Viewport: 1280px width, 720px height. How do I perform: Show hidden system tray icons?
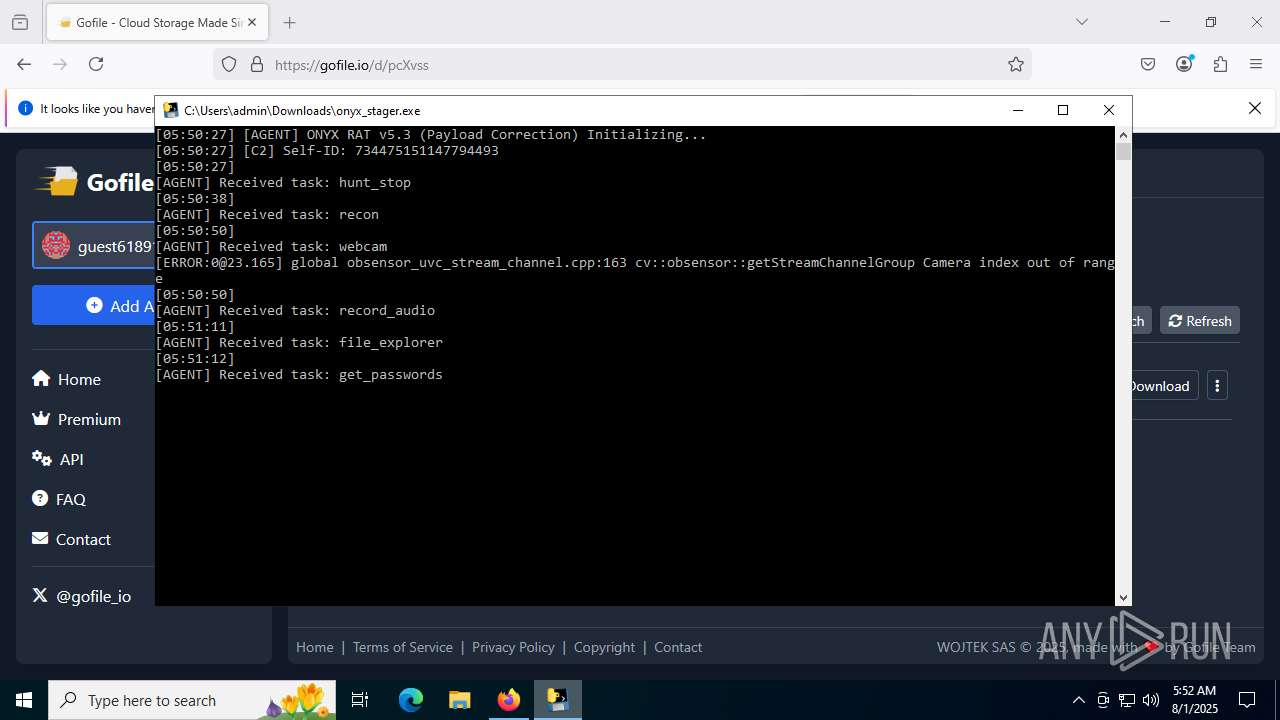click(x=1078, y=700)
